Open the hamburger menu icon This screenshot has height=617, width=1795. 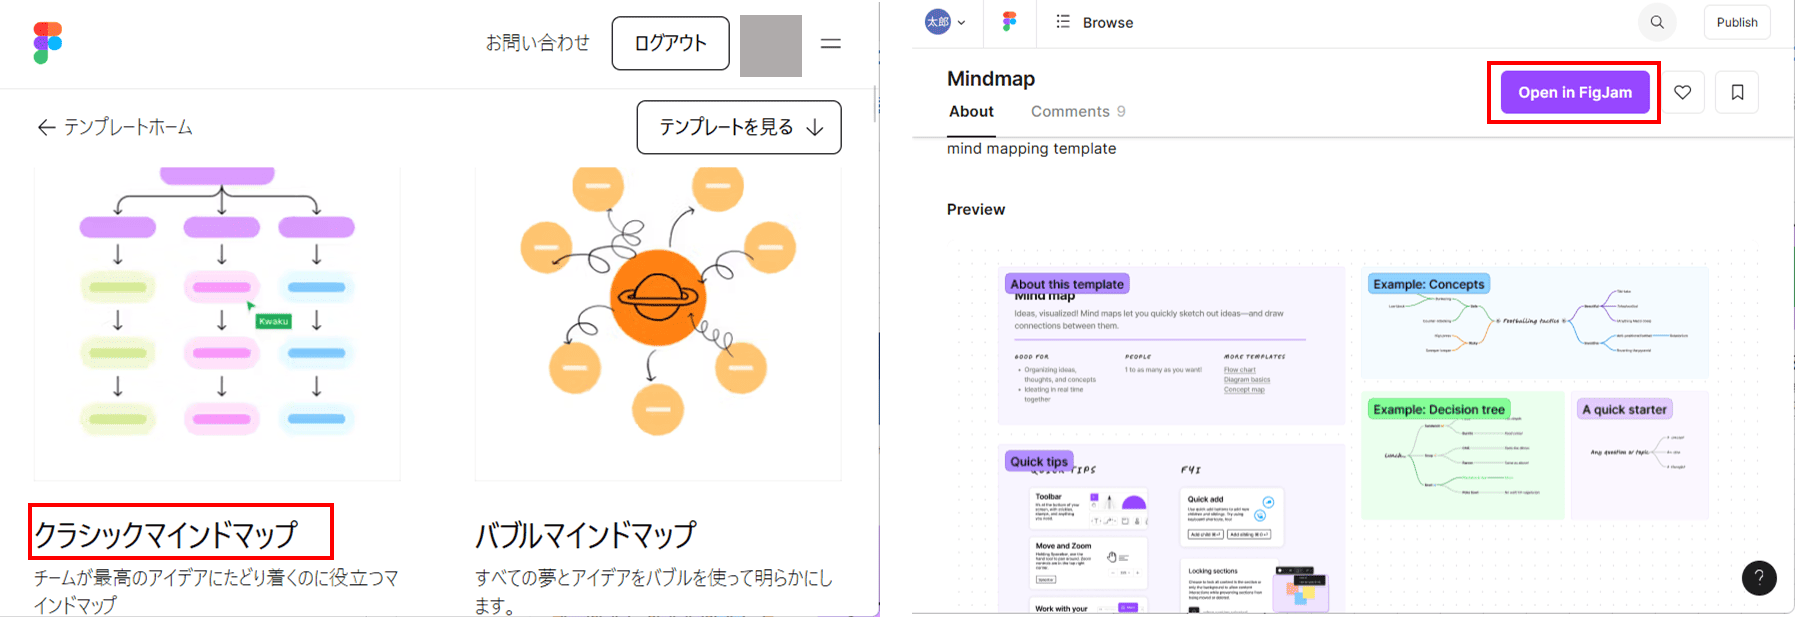[830, 44]
